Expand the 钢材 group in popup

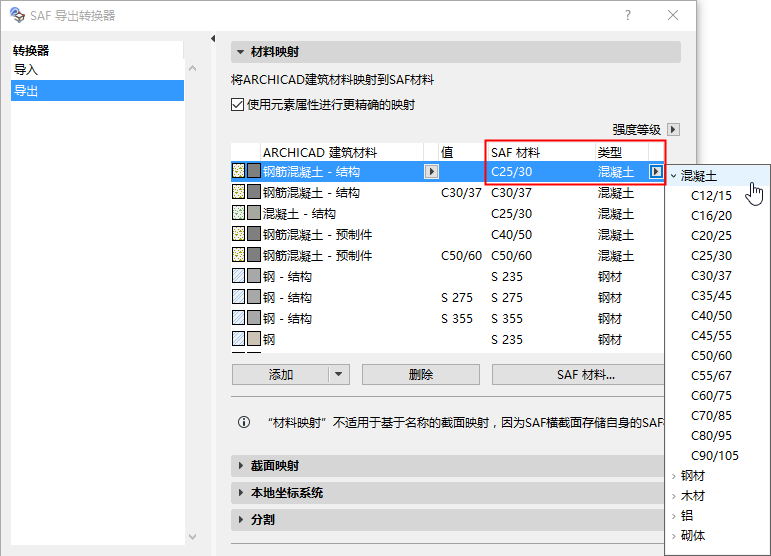click(674, 476)
